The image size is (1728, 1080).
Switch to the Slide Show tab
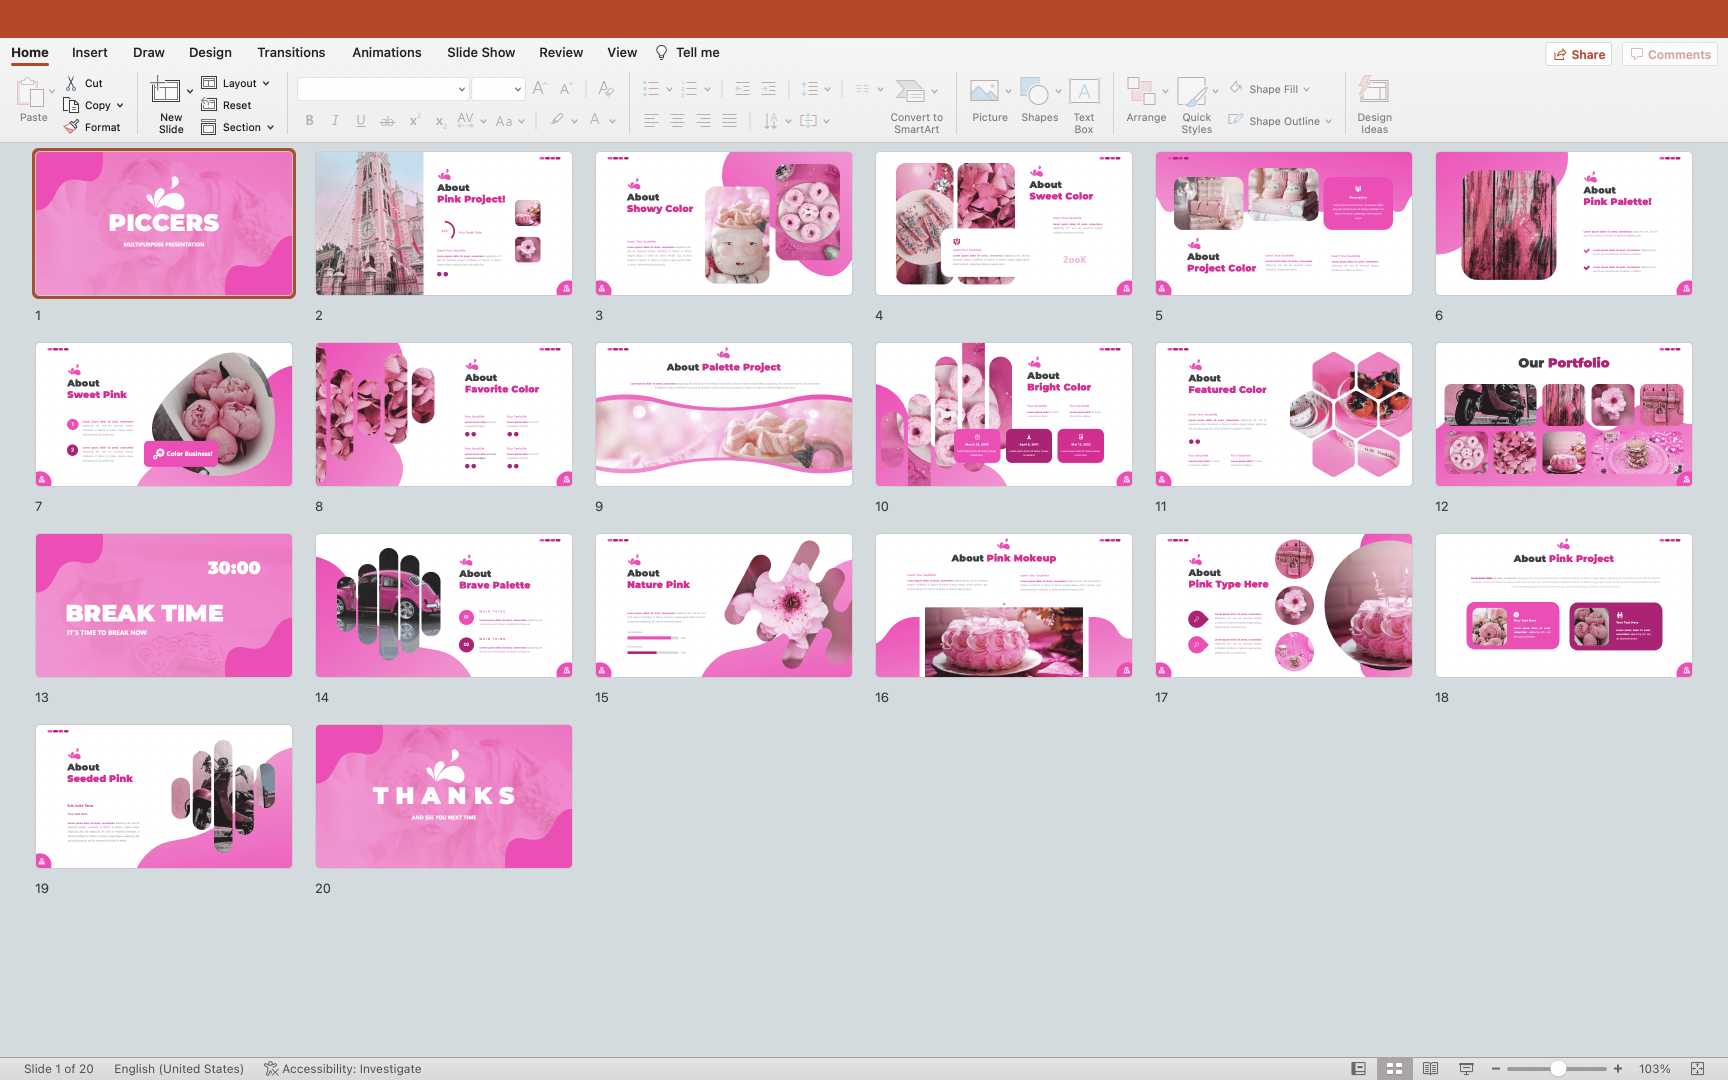[481, 52]
